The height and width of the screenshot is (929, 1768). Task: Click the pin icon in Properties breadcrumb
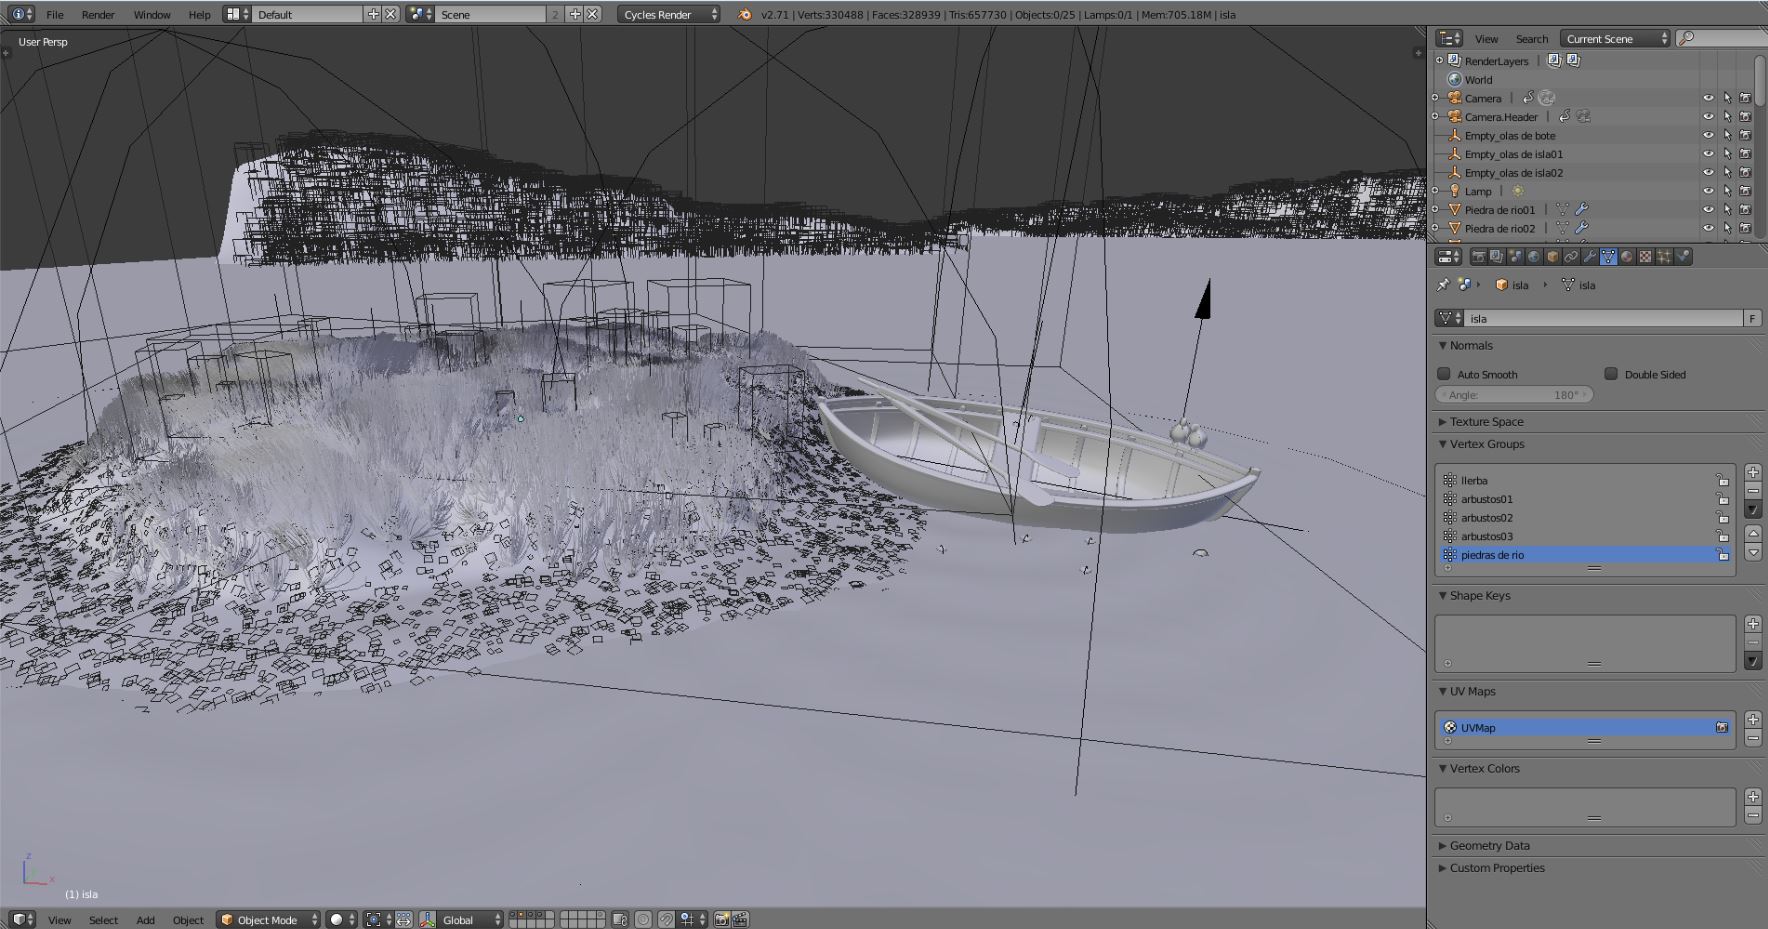(x=1442, y=285)
